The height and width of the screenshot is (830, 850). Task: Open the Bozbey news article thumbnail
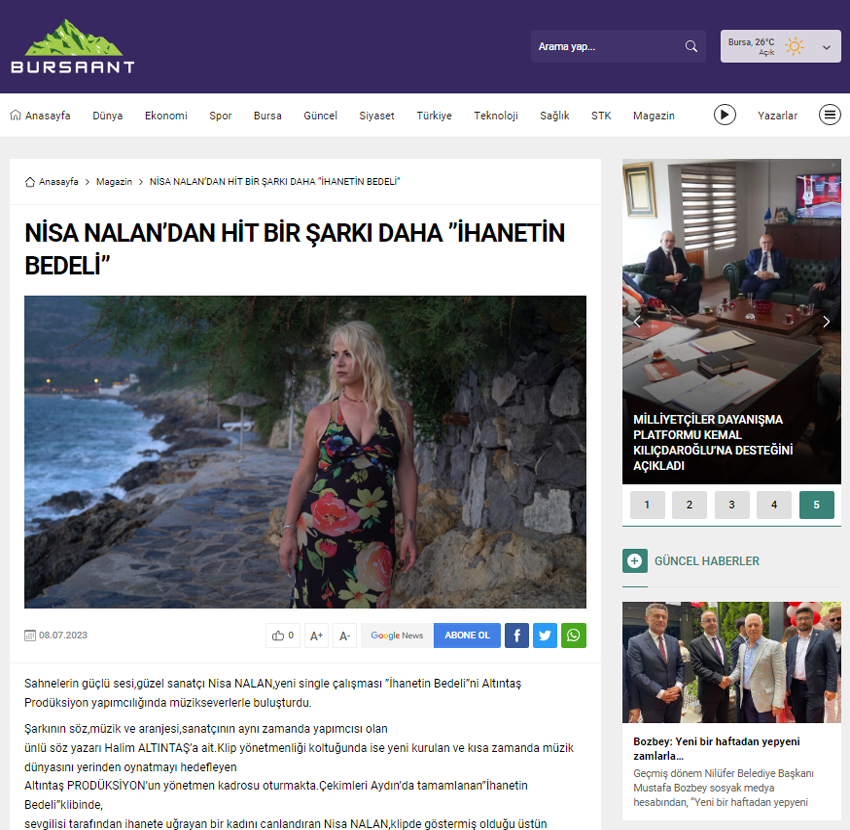pos(731,662)
